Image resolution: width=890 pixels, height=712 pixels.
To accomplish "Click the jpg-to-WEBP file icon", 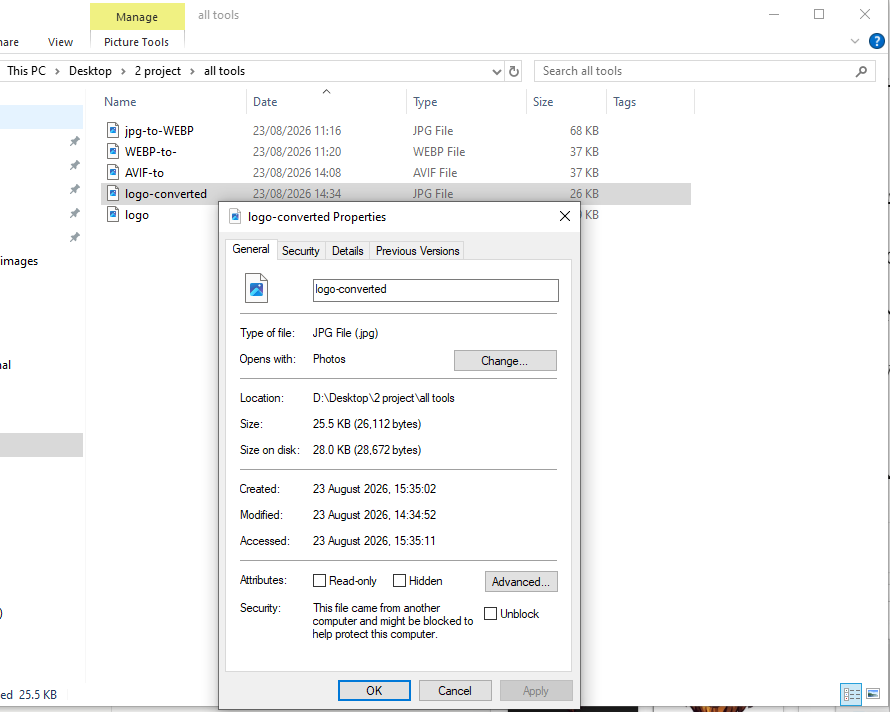I will click(113, 131).
